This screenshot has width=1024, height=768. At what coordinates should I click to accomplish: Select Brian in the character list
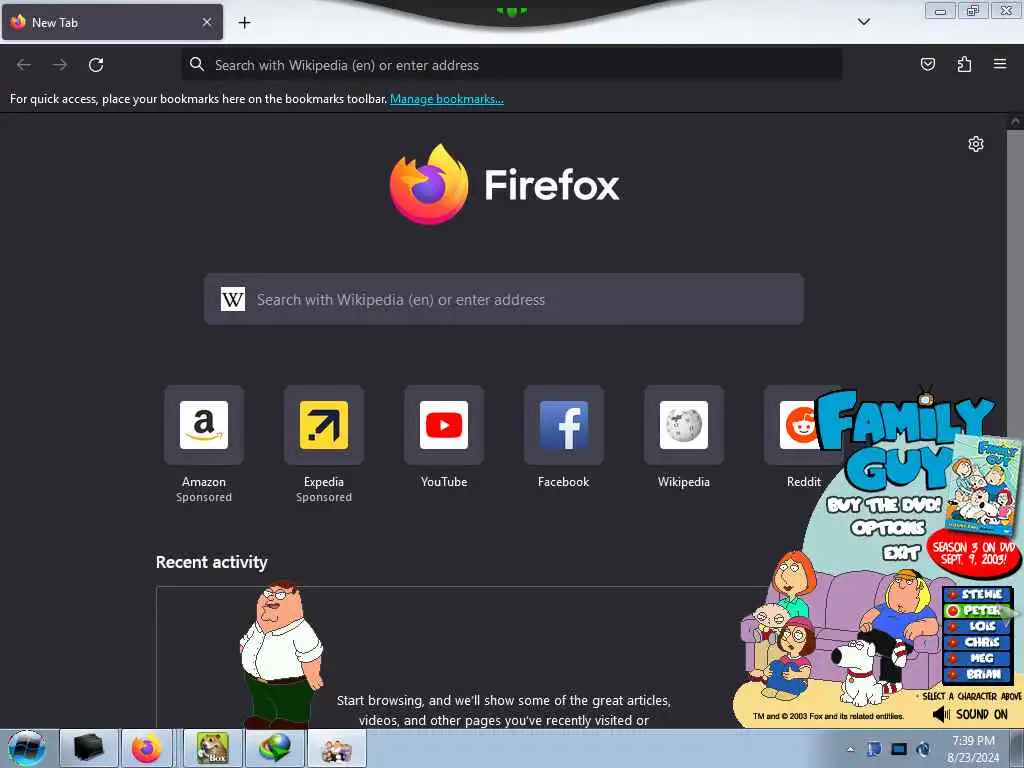tap(976, 674)
